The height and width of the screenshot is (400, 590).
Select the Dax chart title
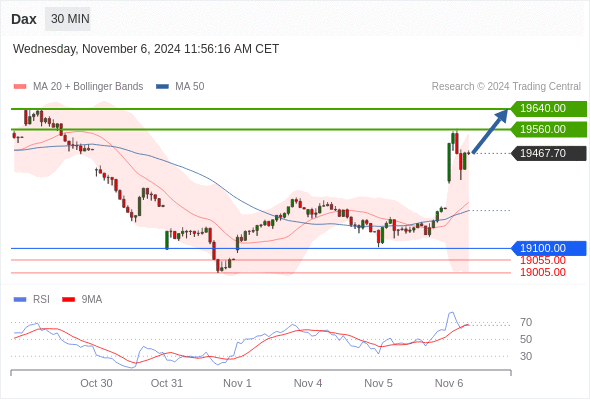[x=24, y=19]
